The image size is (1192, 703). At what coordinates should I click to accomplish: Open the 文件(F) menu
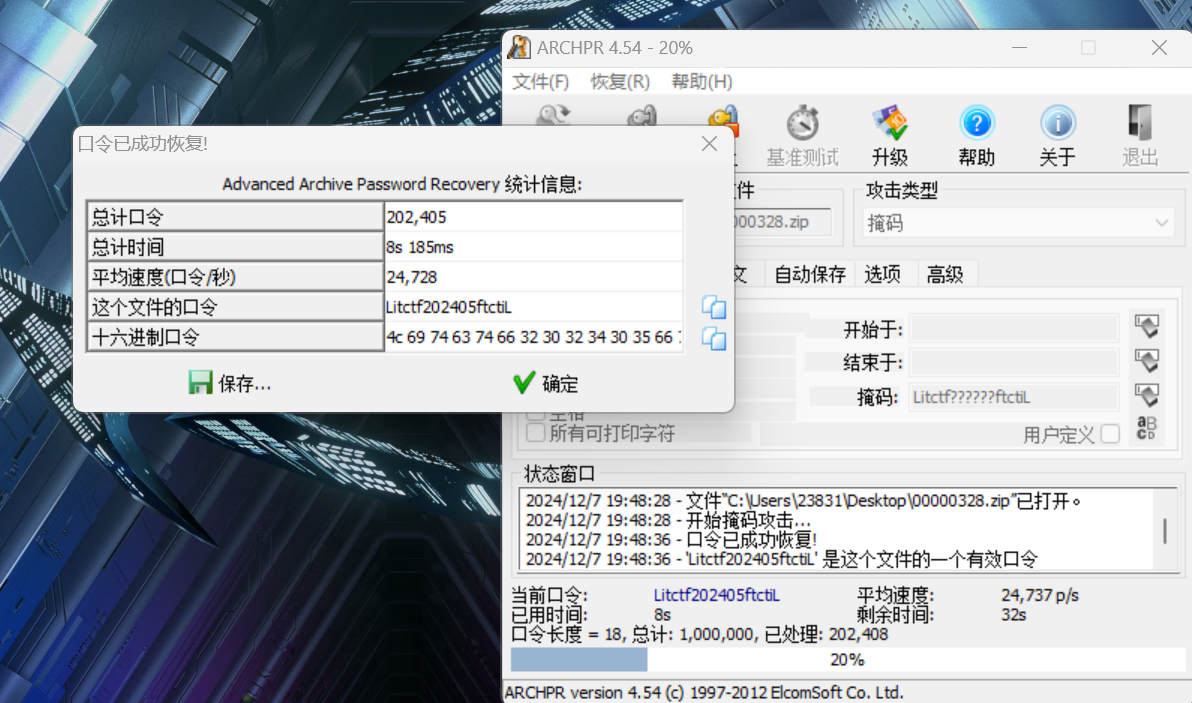point(541,81)
